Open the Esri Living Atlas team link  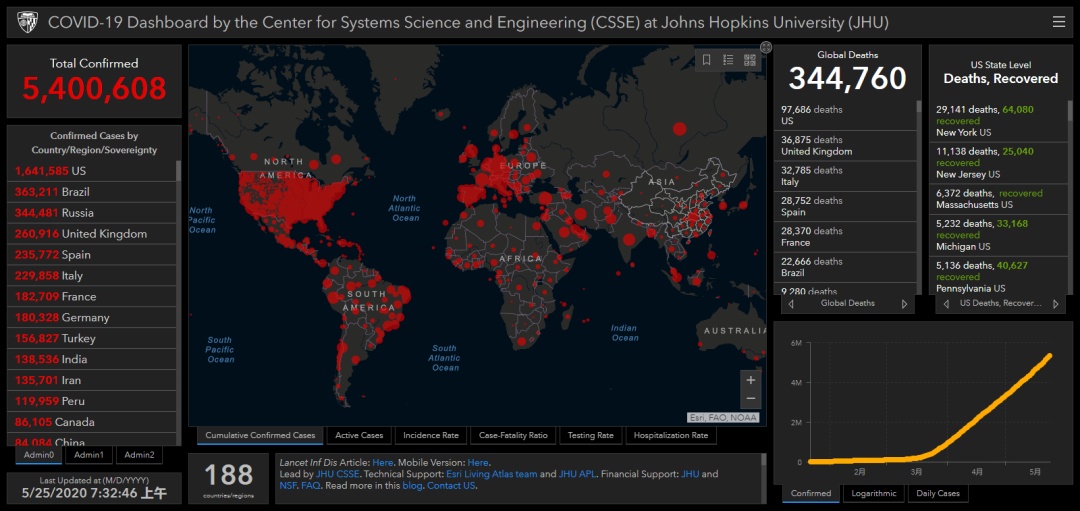pyautogui.click(x=492, y=474)
